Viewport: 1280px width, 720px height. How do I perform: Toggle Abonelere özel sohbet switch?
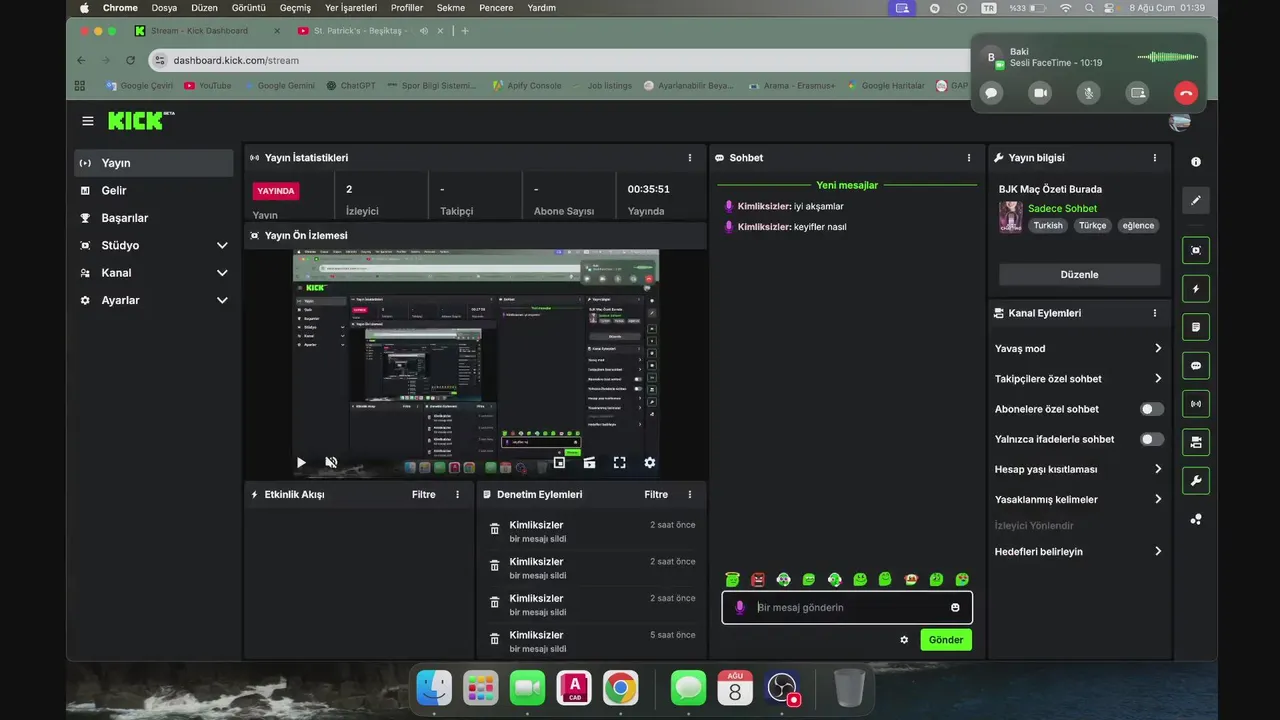1152,409
